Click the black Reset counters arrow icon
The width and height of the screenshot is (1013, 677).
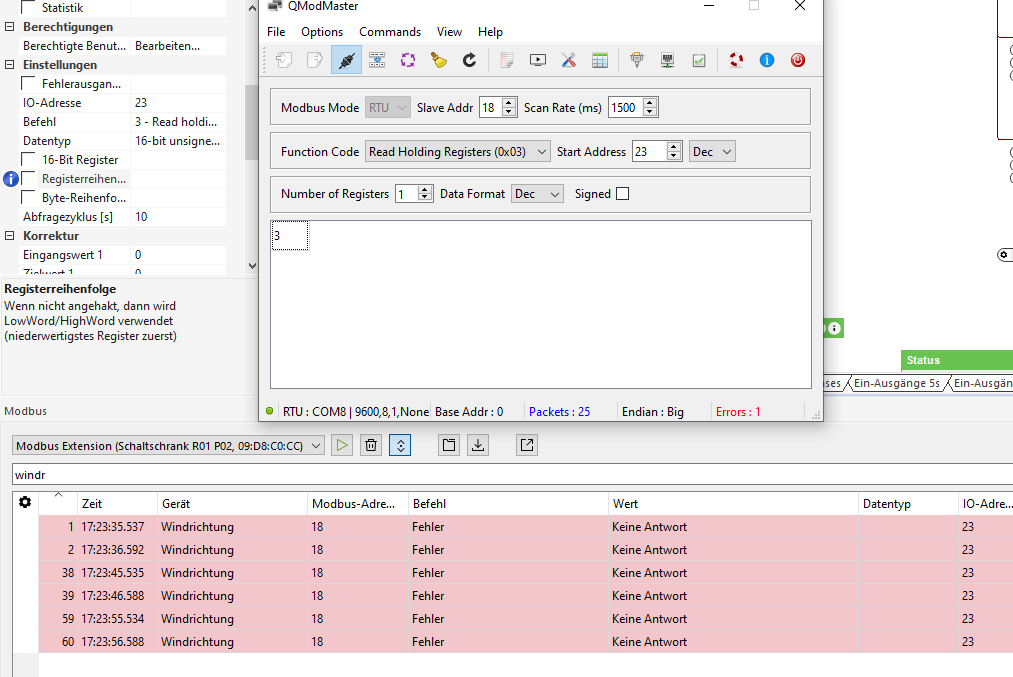click(x=470, y=60)
